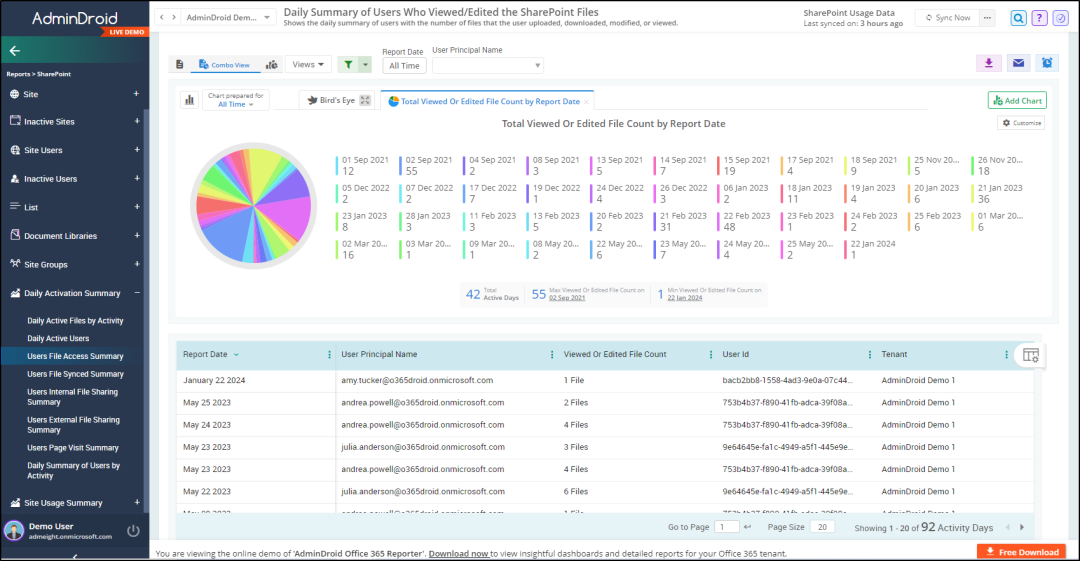The height and width of the screenshot is (561, 1080).
Task: Open the help question mark icon
Action: pos(1039,19)
